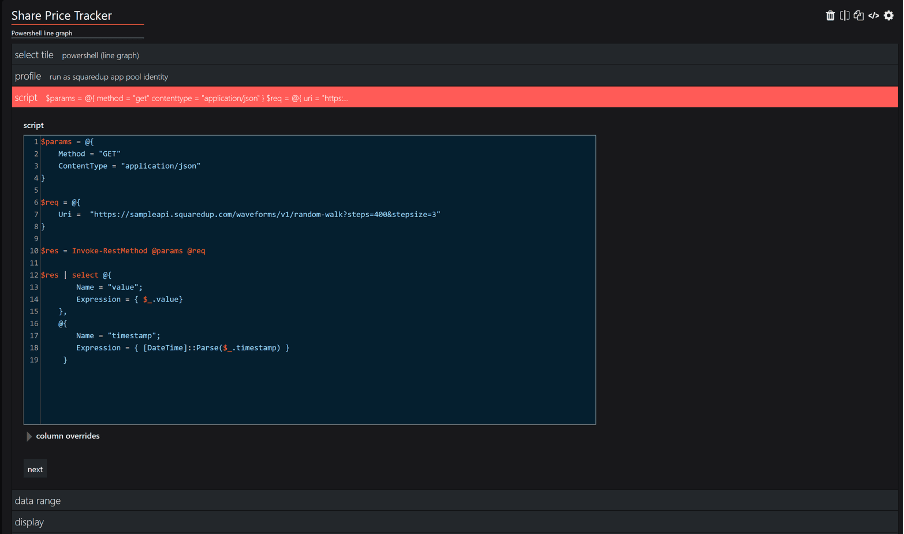Screen dimensions: 904x534
Task: Collapse the highlighted script section header
Action: click(x=454, y=97)
